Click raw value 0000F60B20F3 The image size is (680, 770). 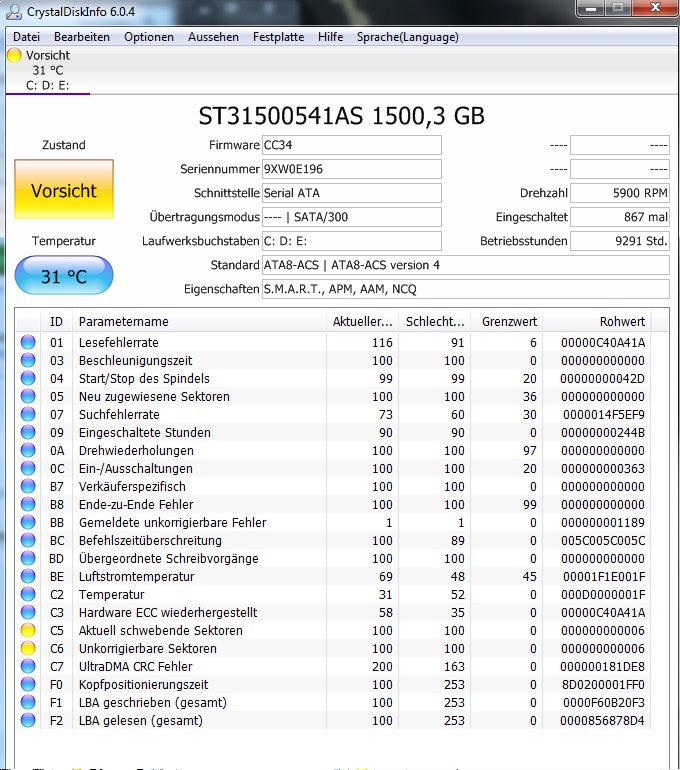pos(604,702)
